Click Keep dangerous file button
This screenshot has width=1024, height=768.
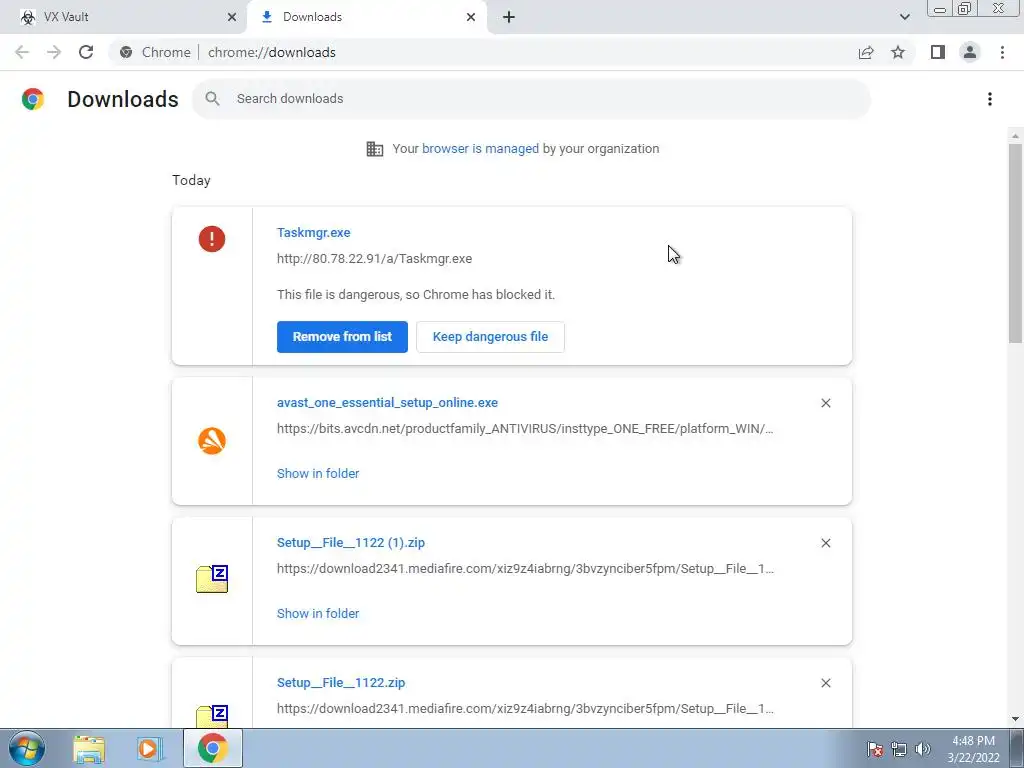click(x=490, y=337)
